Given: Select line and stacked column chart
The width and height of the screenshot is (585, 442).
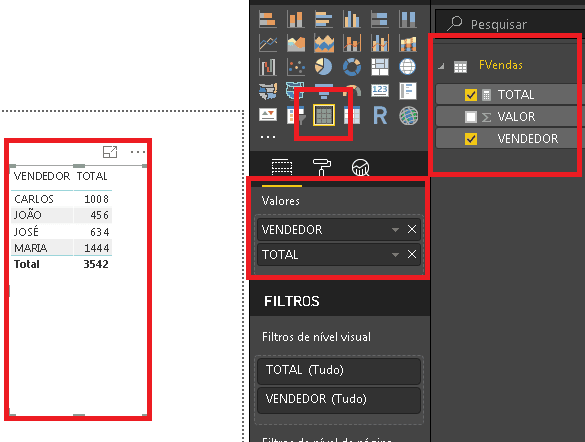Looking at the screenshot, I should pyautogui.click(x=351, y=43).
